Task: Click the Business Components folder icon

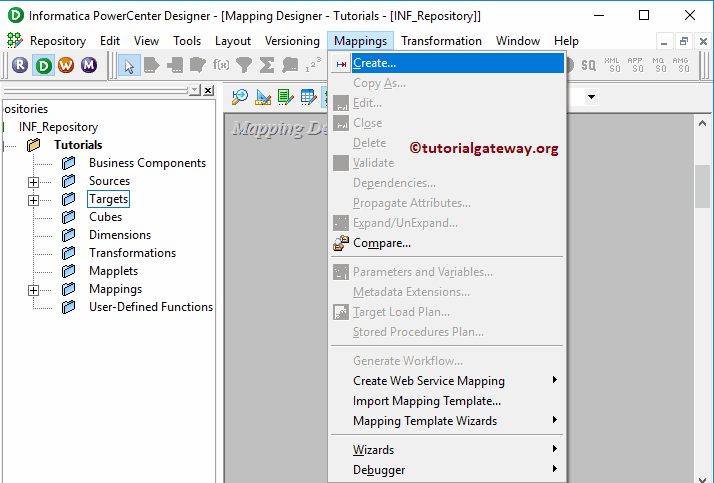Action: (68, 163)
